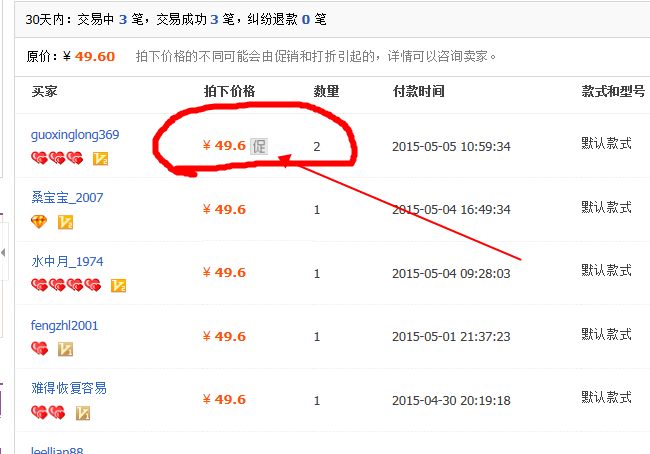Click the heart rating icon under fengzhl2001
This screenshot has width=650, height=454.
tap(40, 349)
